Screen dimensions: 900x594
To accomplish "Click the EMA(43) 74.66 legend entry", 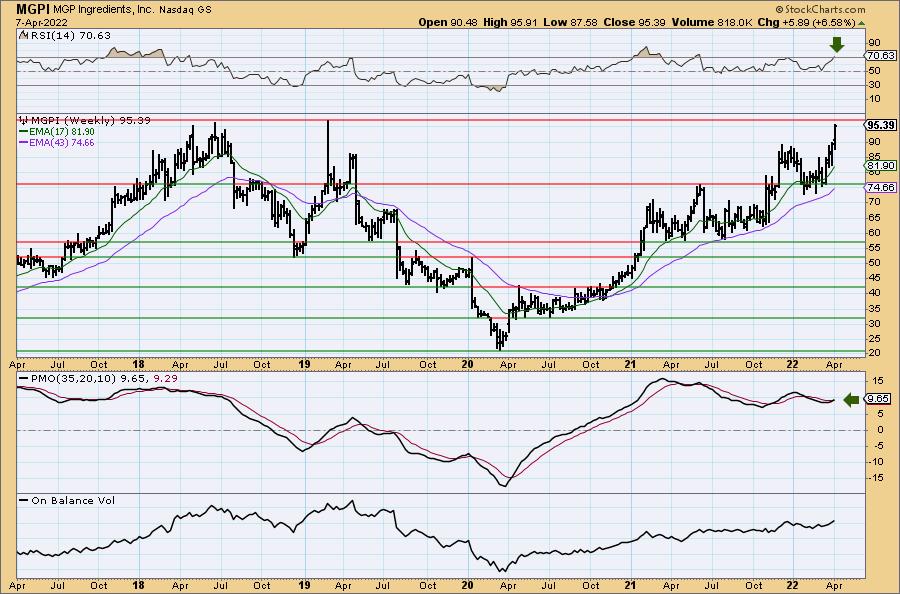I will (x=57, y=142).
